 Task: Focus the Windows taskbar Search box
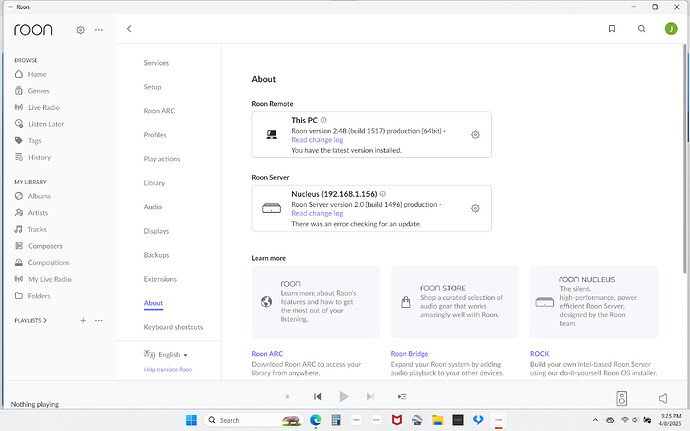point(254,420)
